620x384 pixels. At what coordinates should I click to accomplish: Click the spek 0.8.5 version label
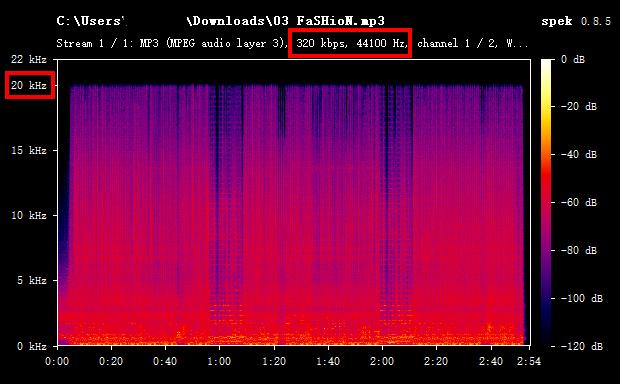point(576,21)
